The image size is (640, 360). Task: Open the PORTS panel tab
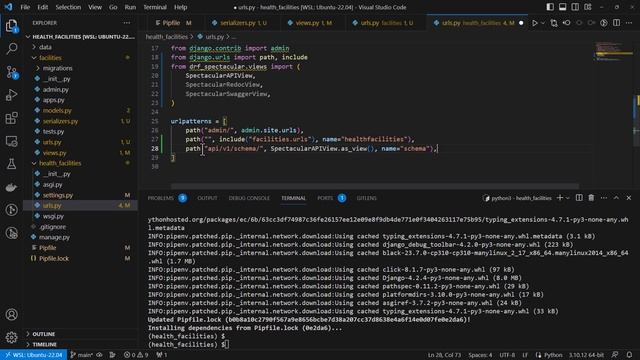[x=325, y=198]
